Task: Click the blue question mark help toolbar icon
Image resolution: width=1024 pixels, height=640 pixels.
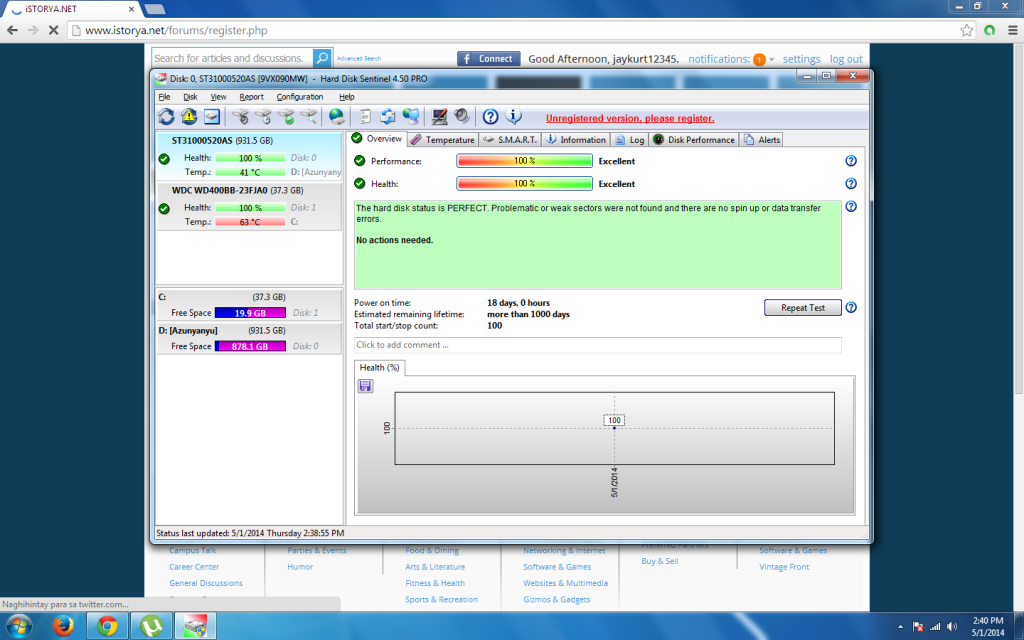Action: [490, 117]
